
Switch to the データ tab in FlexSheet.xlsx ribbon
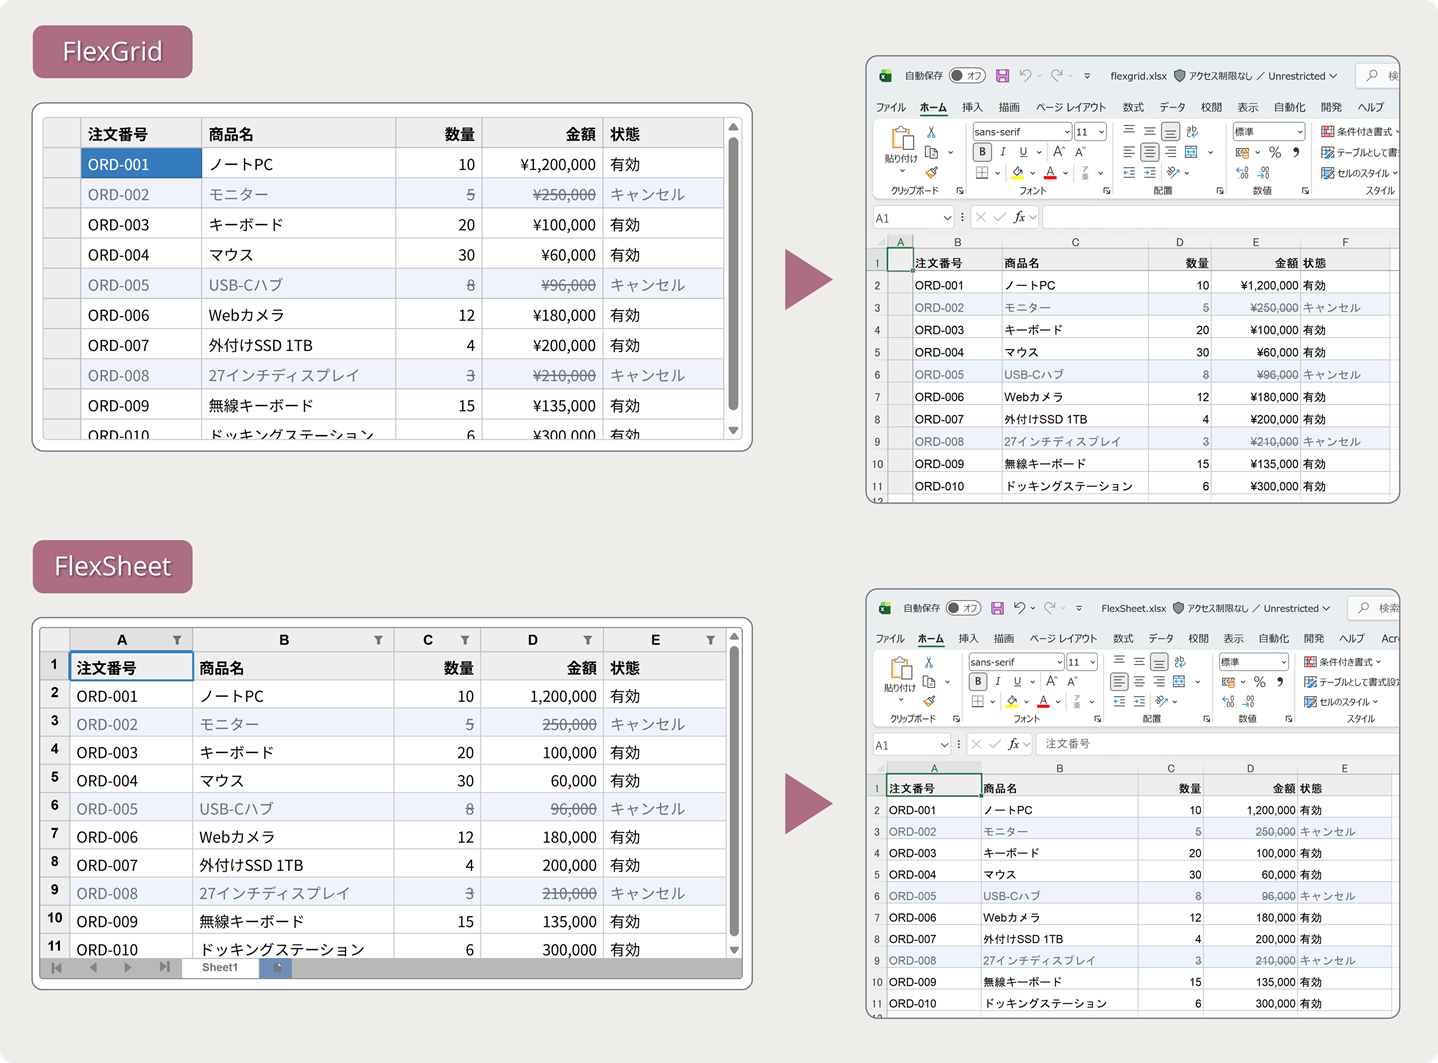pos(1160,638)
